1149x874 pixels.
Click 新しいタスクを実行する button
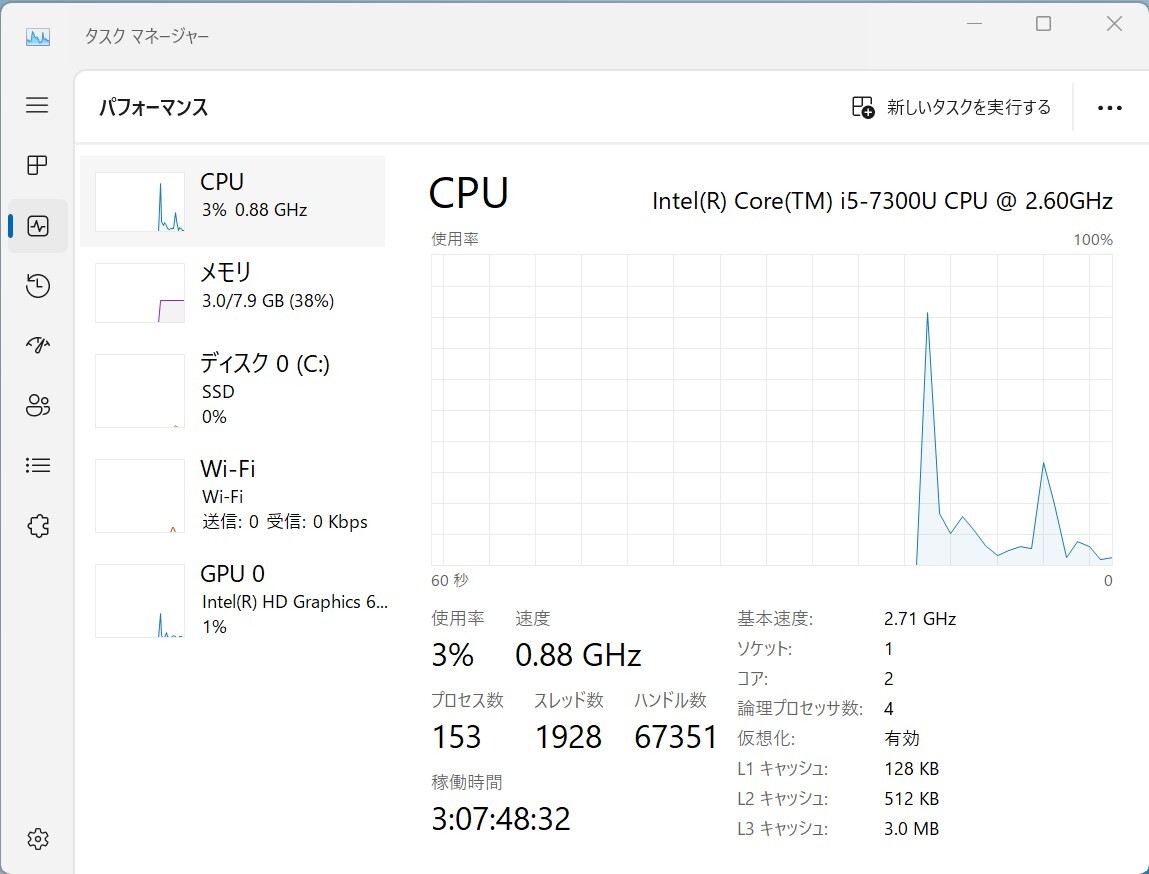coord(951,107)
